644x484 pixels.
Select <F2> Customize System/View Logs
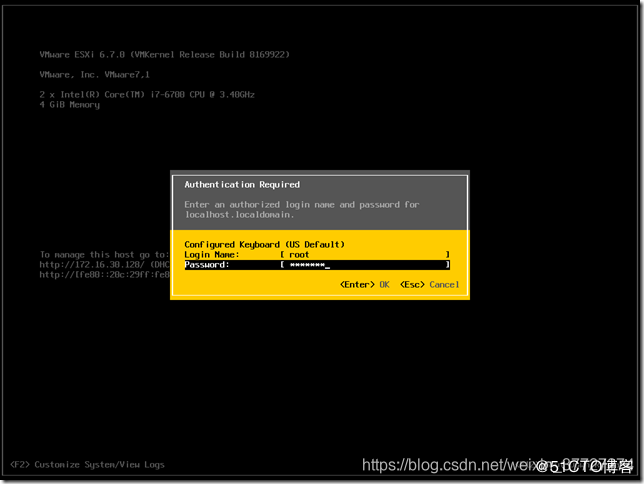click(87, 465)
